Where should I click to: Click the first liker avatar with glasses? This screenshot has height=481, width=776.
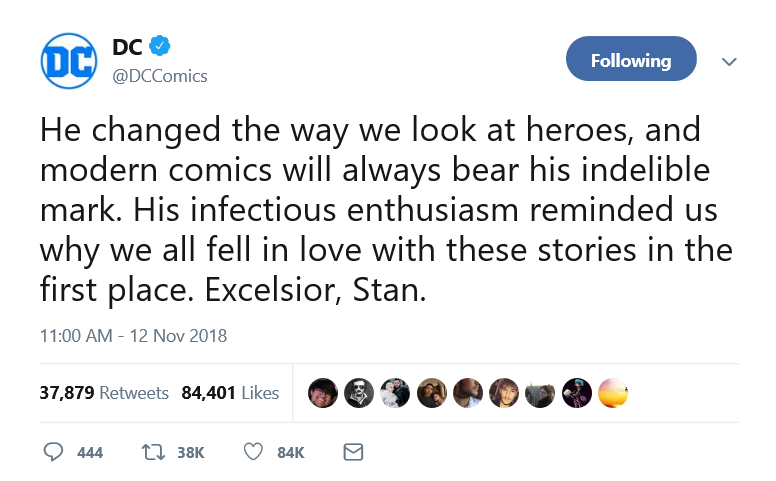point(323,393)
